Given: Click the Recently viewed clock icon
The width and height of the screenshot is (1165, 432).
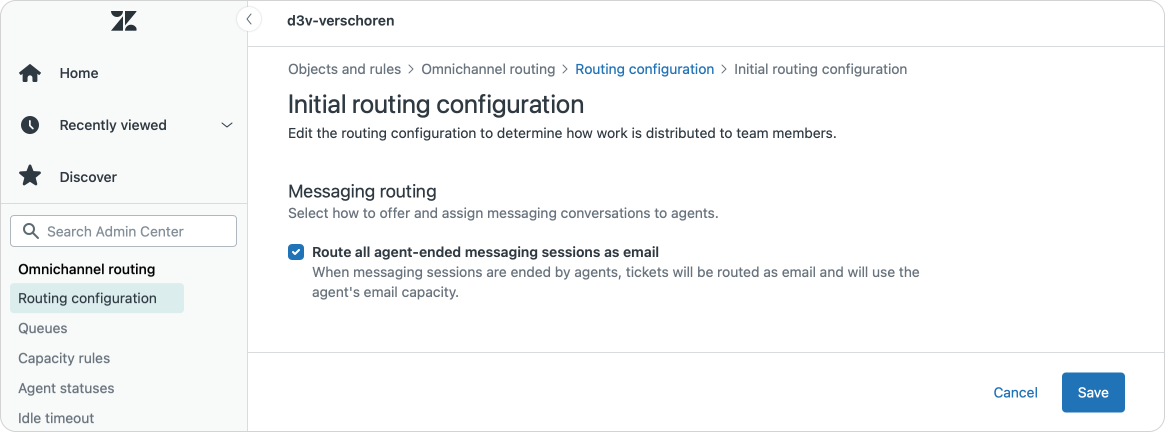Looking at the screenshot, I should pyautogui.click(x=30, y=125).
